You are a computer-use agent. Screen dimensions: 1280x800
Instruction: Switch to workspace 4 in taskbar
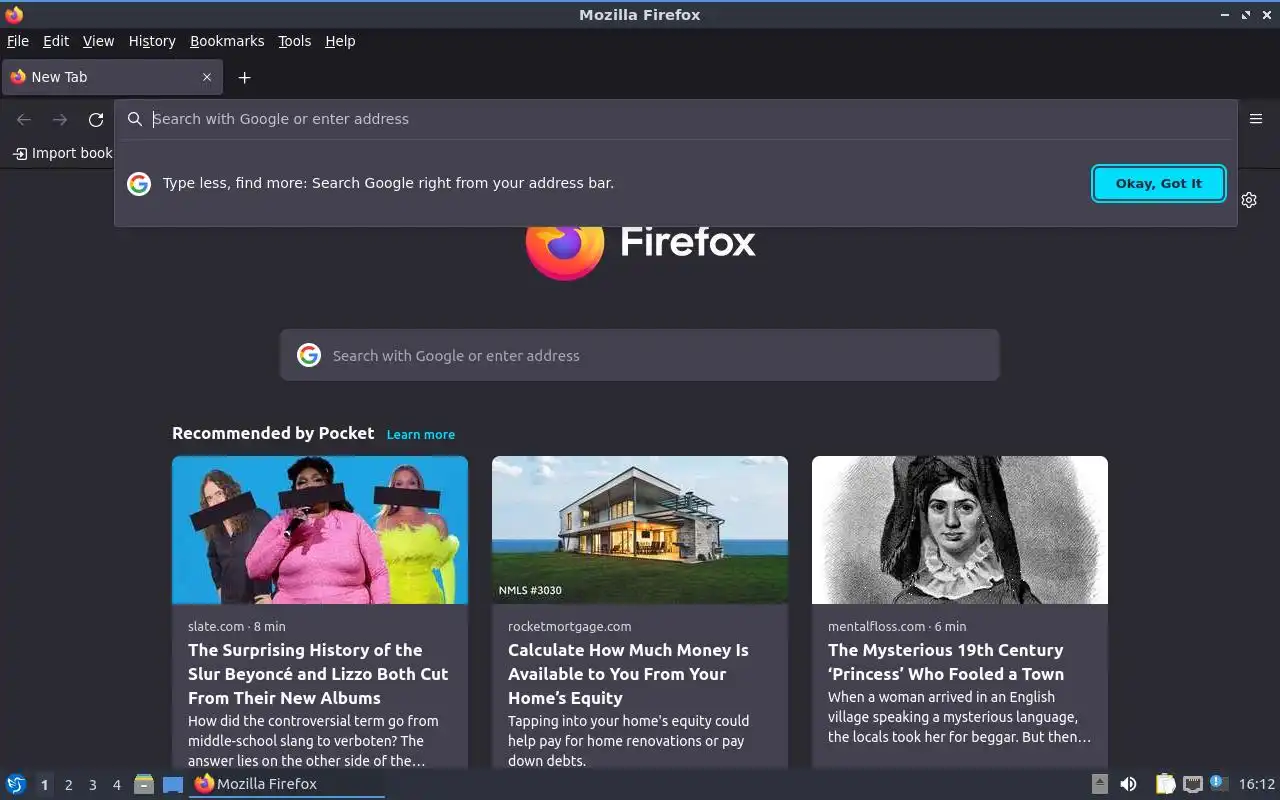[x=116, y=785]
